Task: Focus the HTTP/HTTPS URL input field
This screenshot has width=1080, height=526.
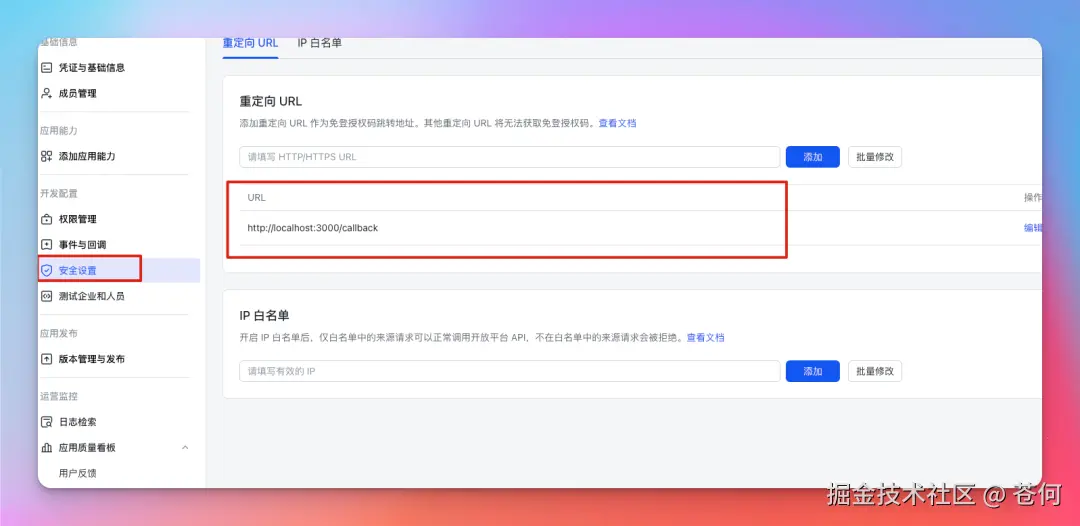Action: pyautogui.click(x=510, y=157)
